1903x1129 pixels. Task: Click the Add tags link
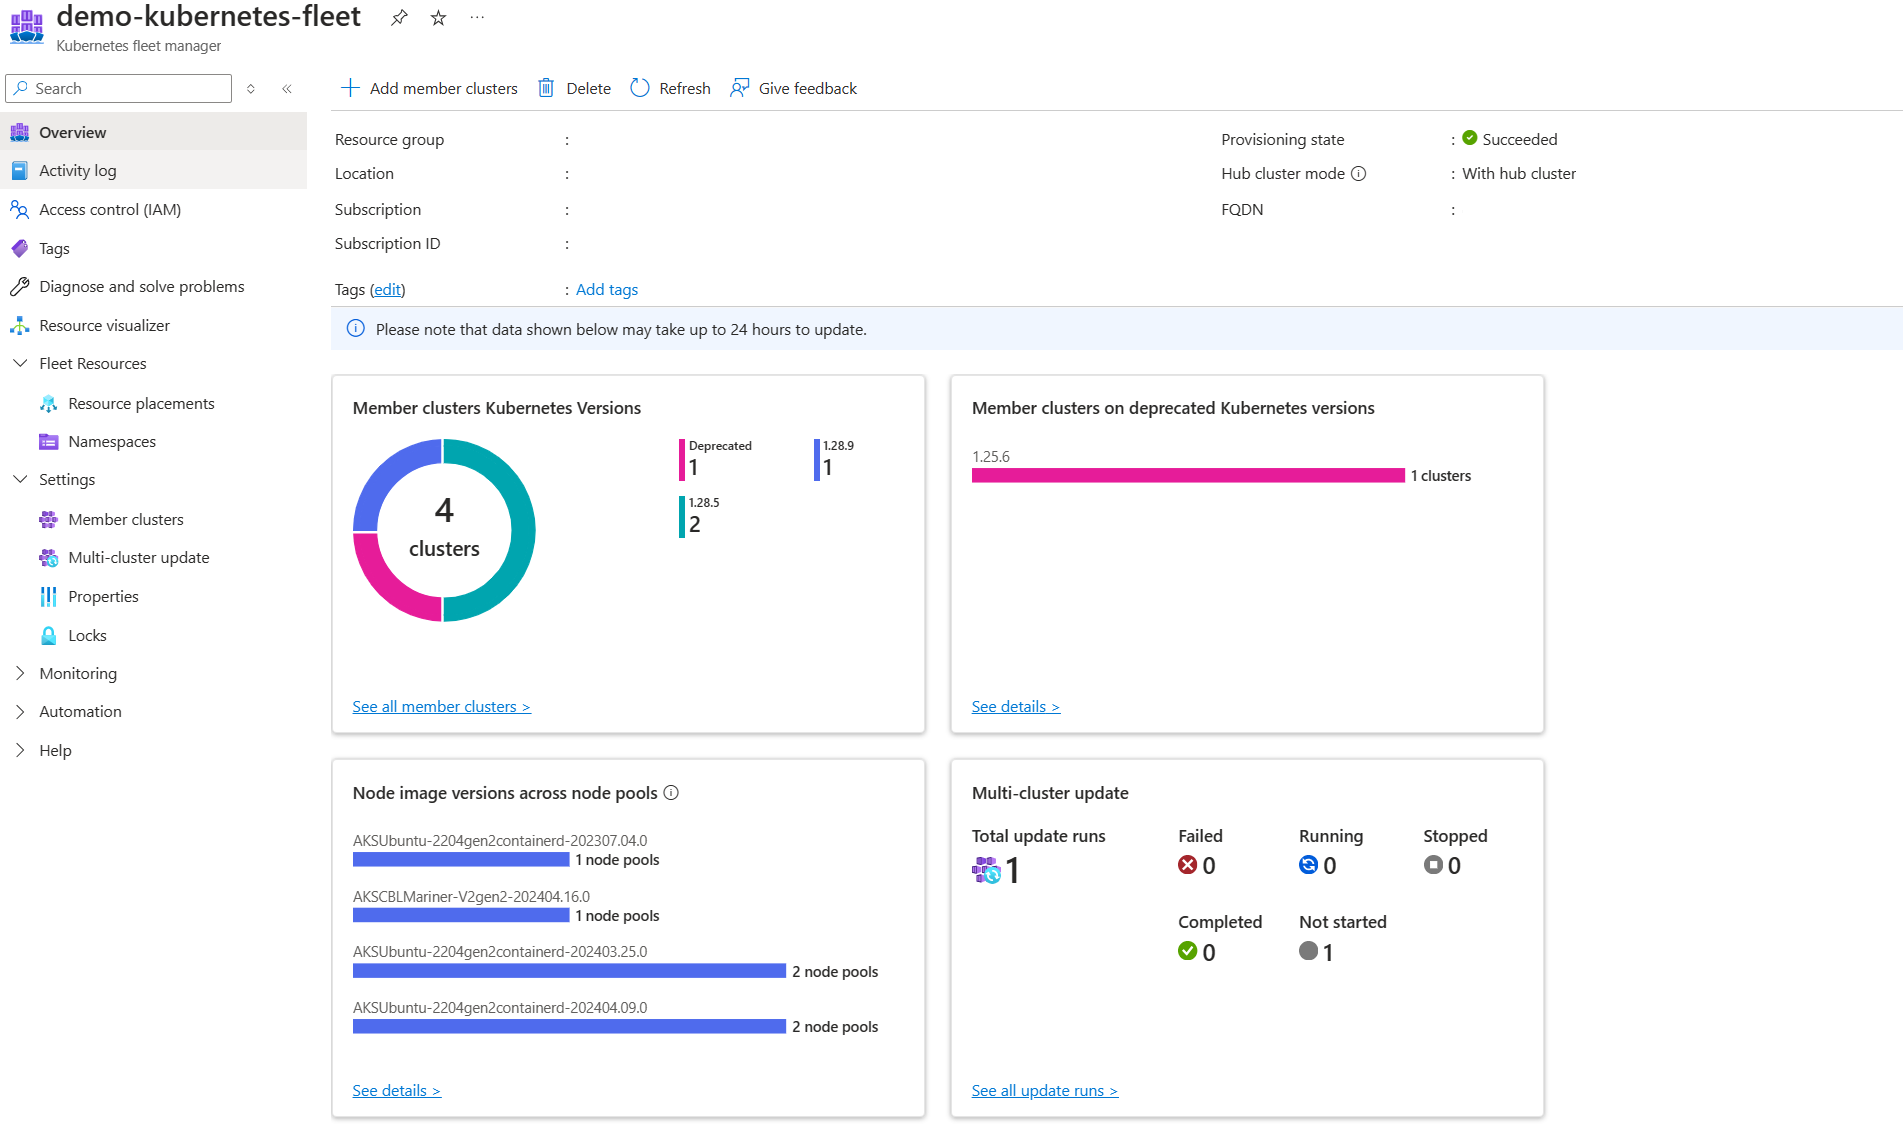[607, 290]
